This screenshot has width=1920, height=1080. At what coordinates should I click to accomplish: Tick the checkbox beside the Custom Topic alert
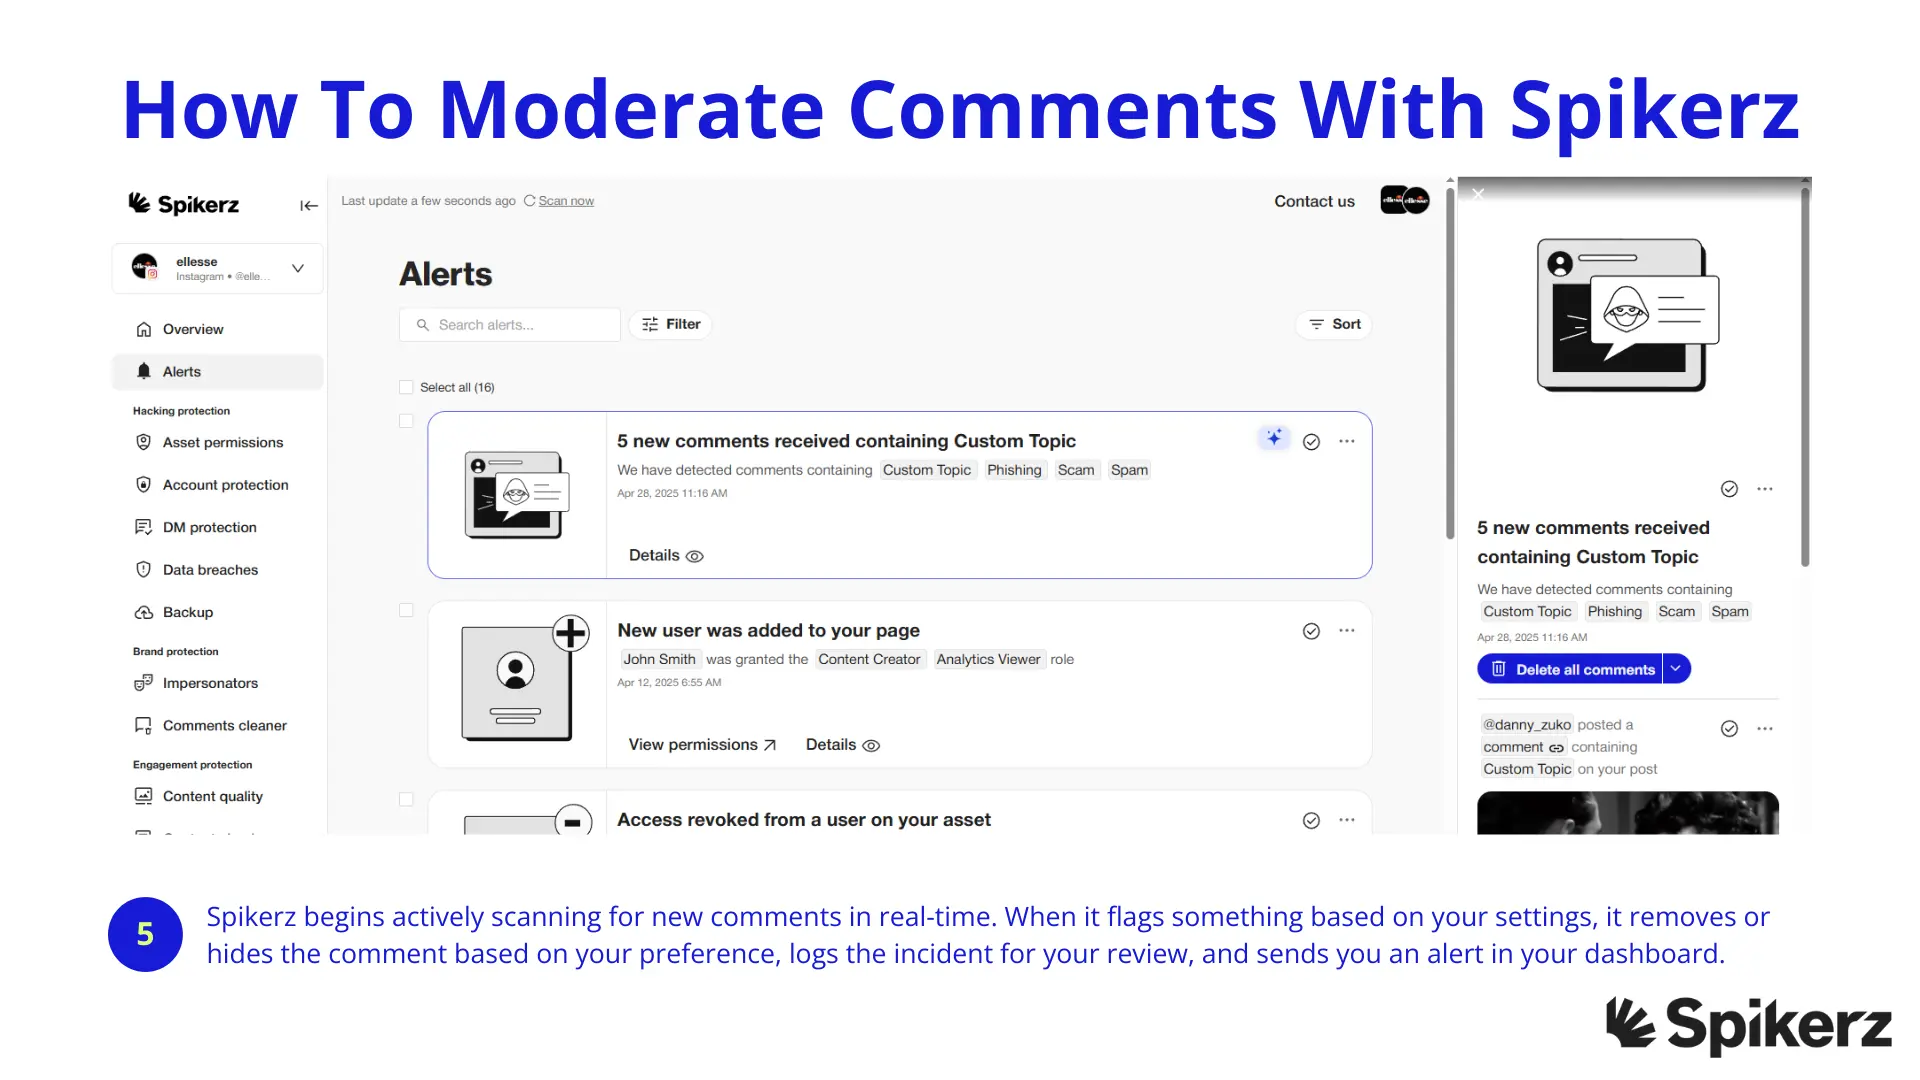(406, 421)
